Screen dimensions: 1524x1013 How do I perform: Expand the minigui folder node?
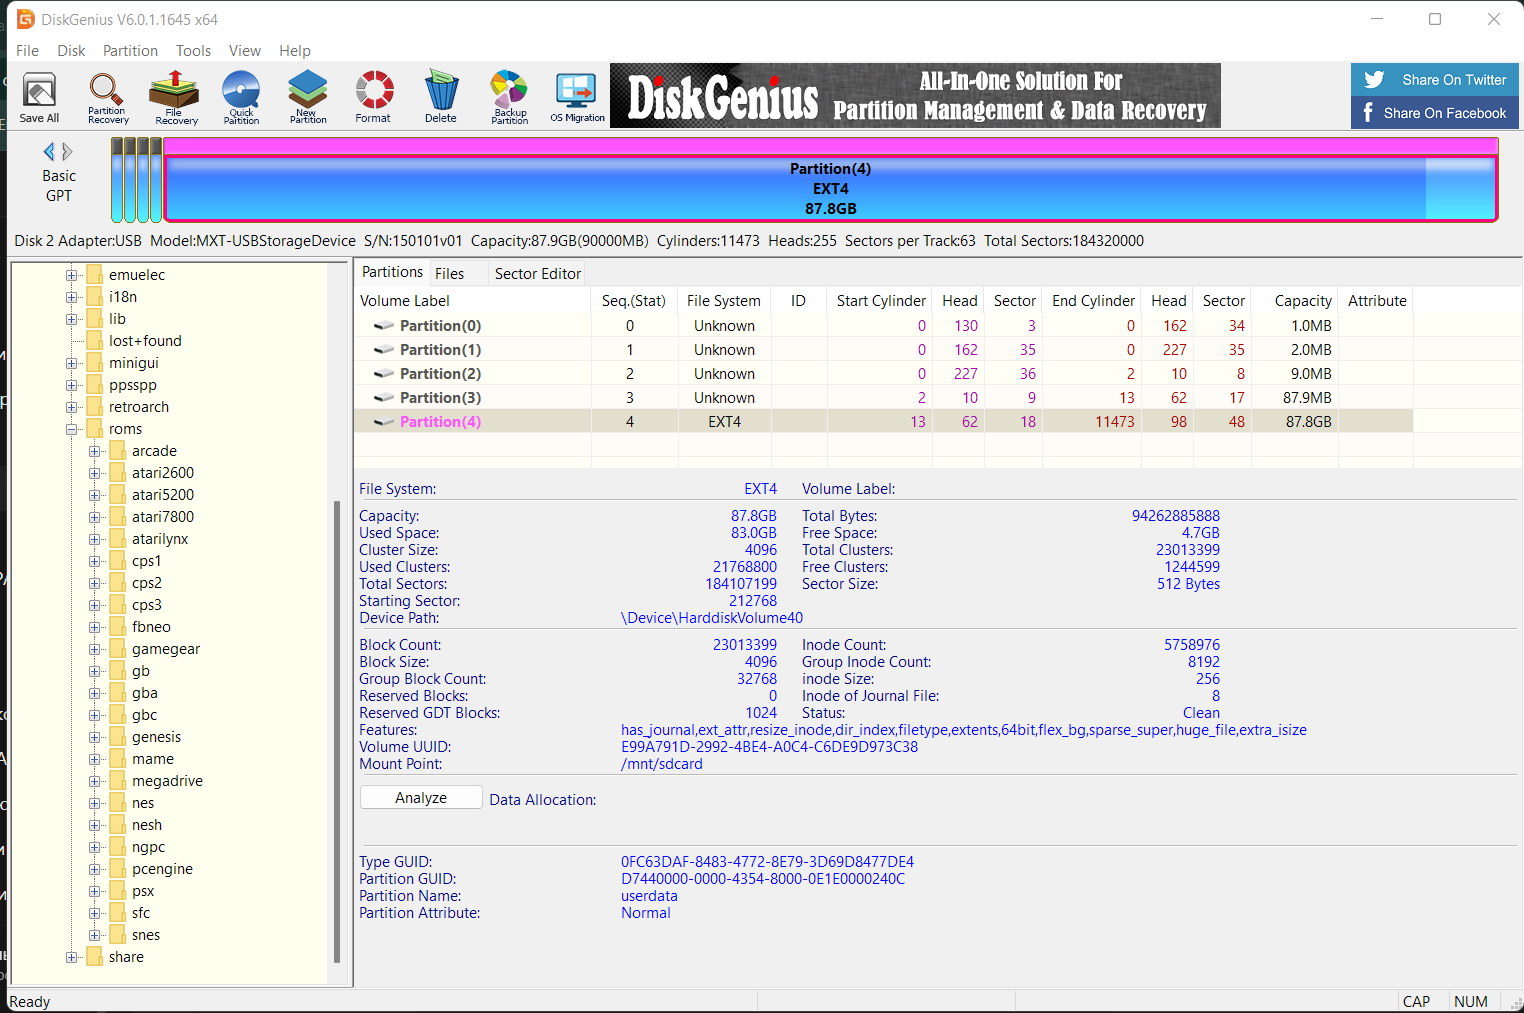click(72, 363)
